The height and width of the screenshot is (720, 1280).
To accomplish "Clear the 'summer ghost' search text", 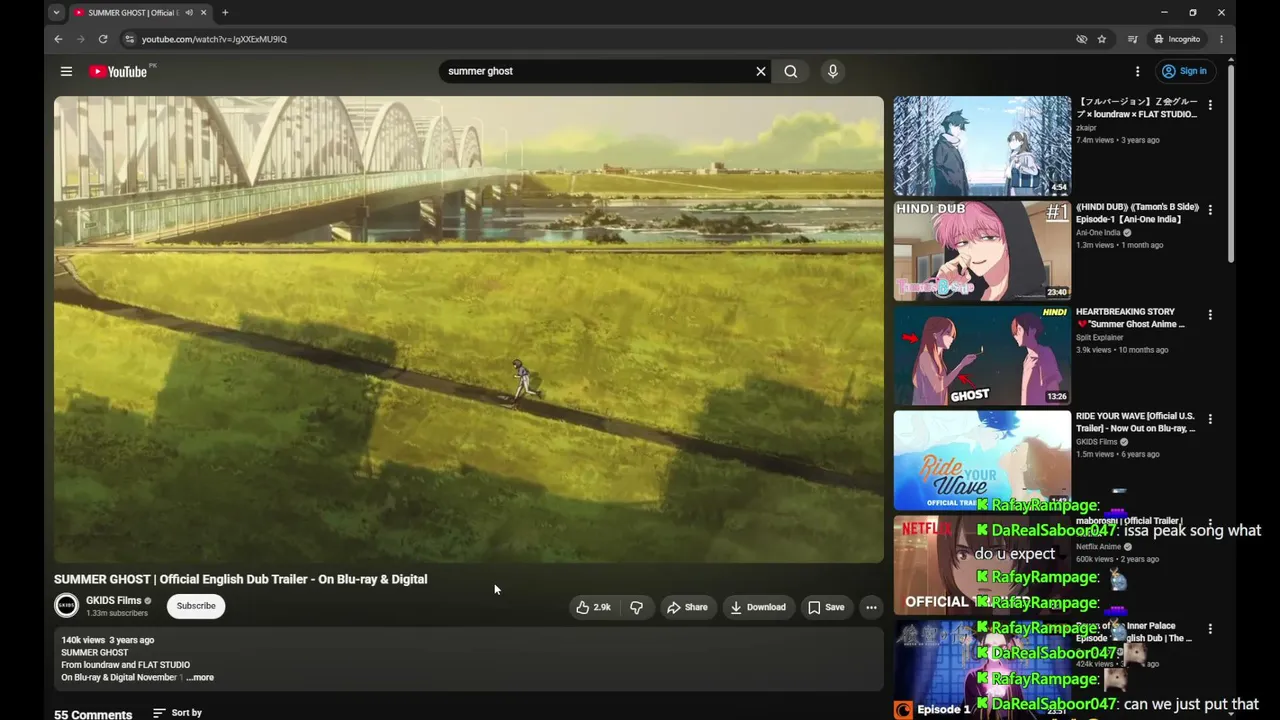I will click(x=760, y=71).
